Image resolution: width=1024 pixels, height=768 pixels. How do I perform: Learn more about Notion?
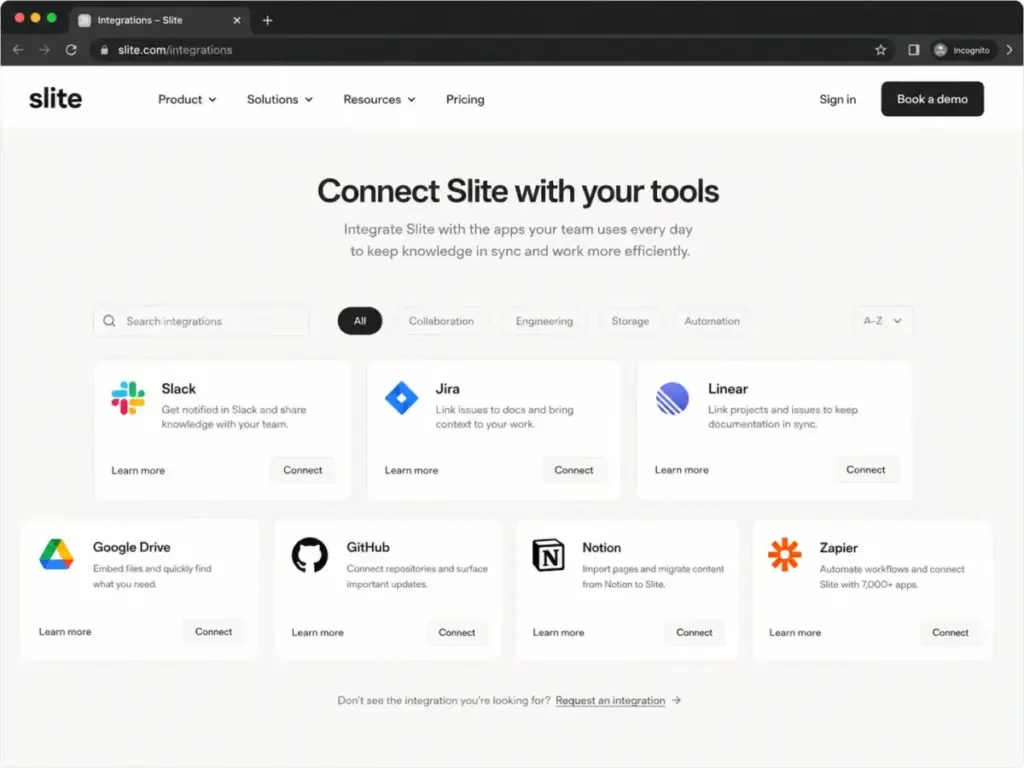point(558,632)
